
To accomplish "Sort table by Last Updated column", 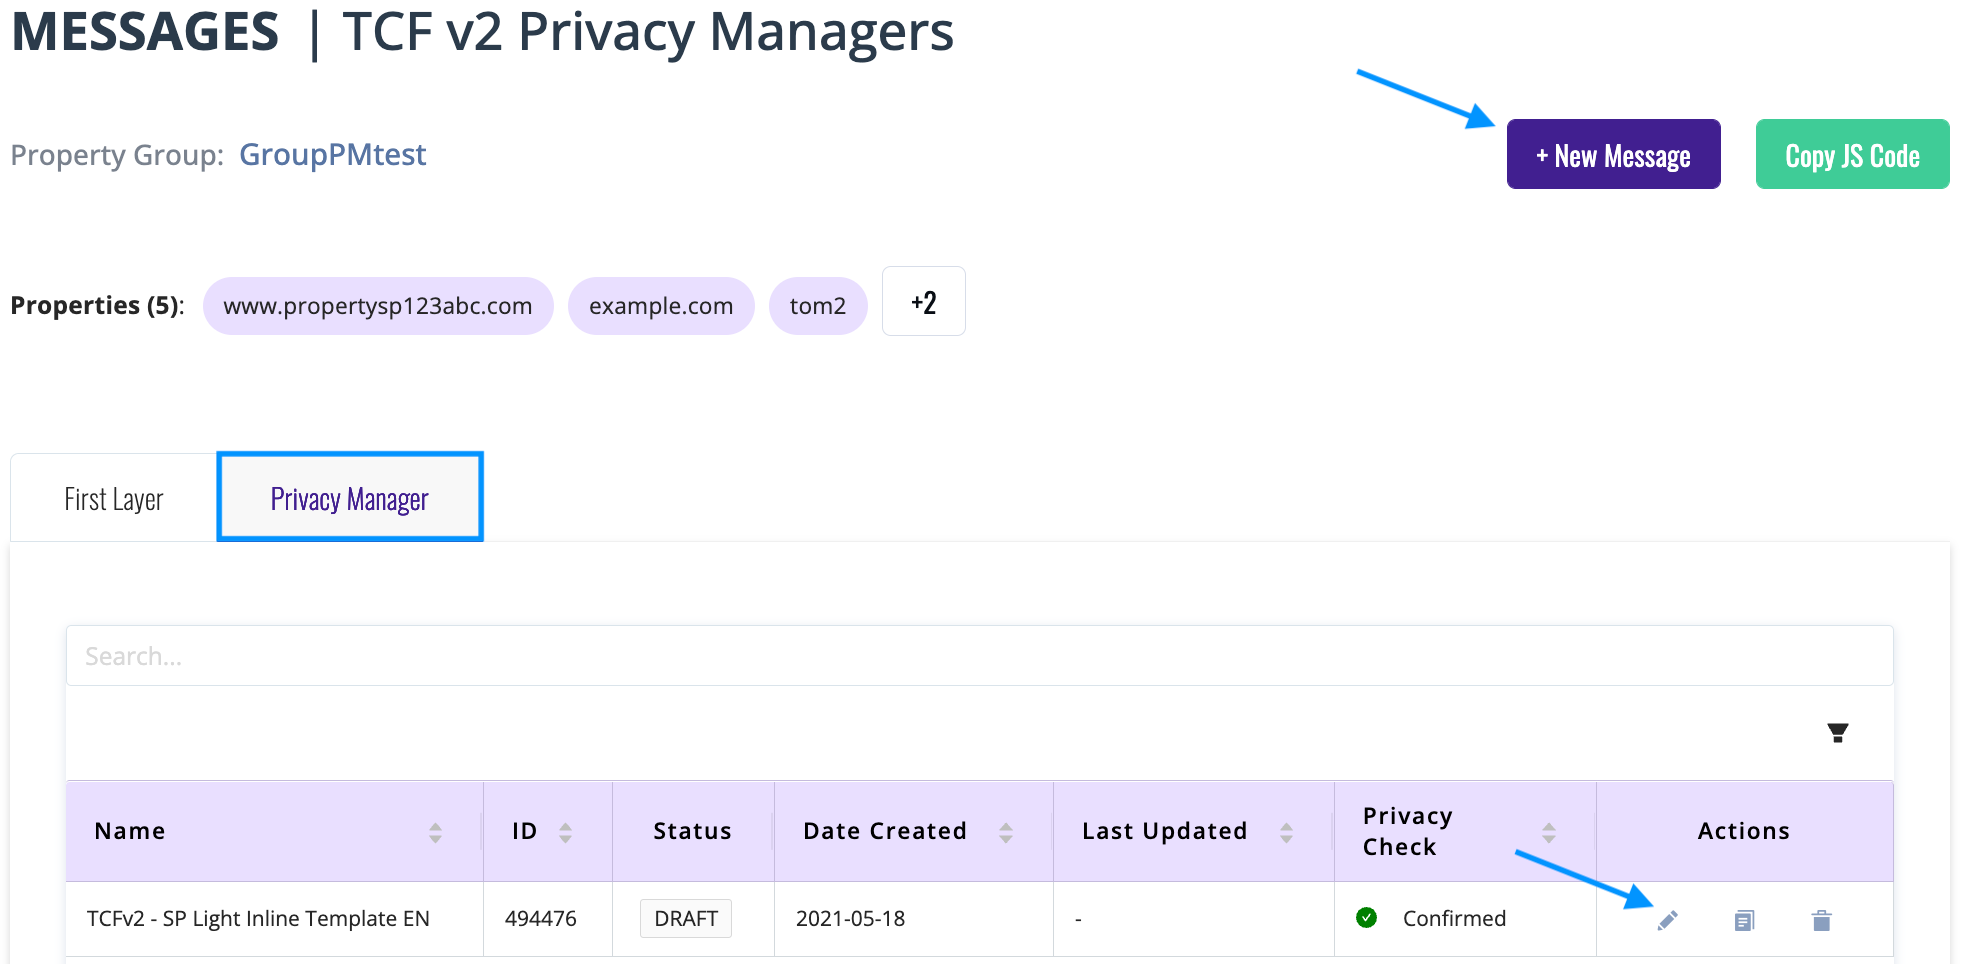I will click(x=1286, y=832).
